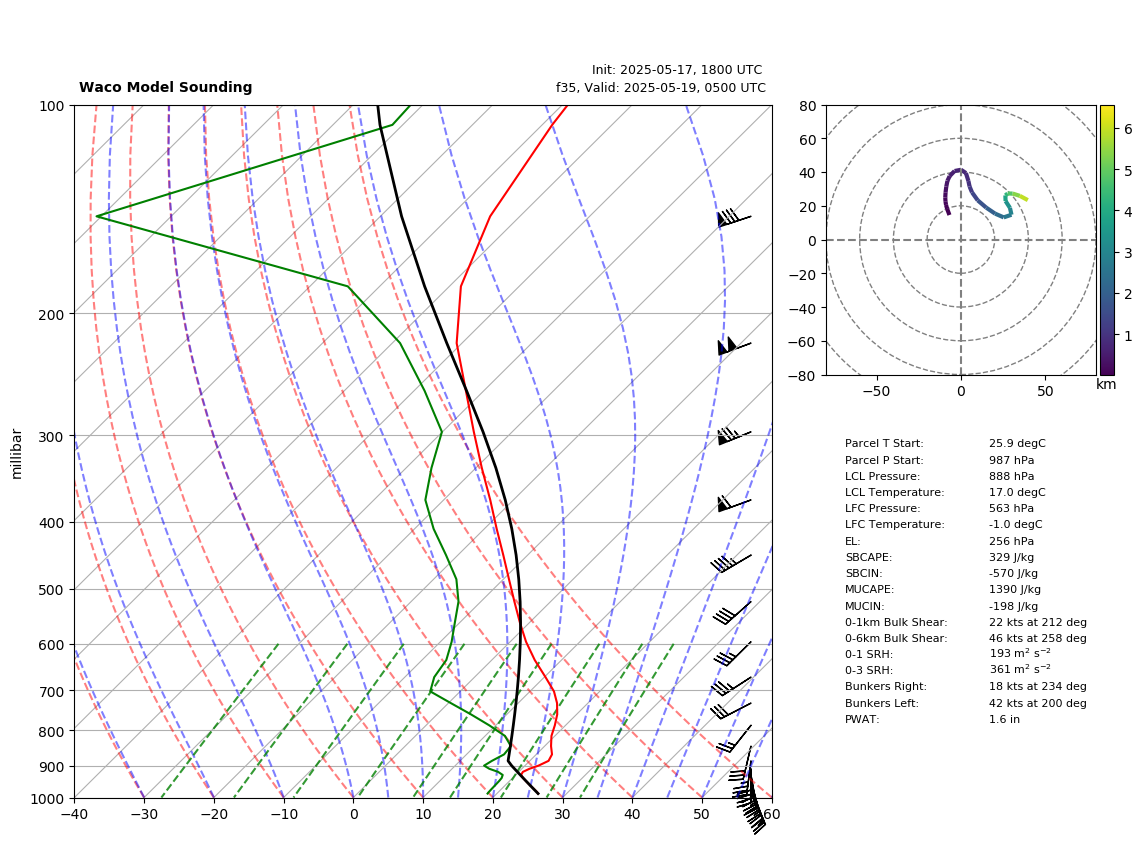Click the '193 m² s⁻²' value

(x=1020, y=653)
